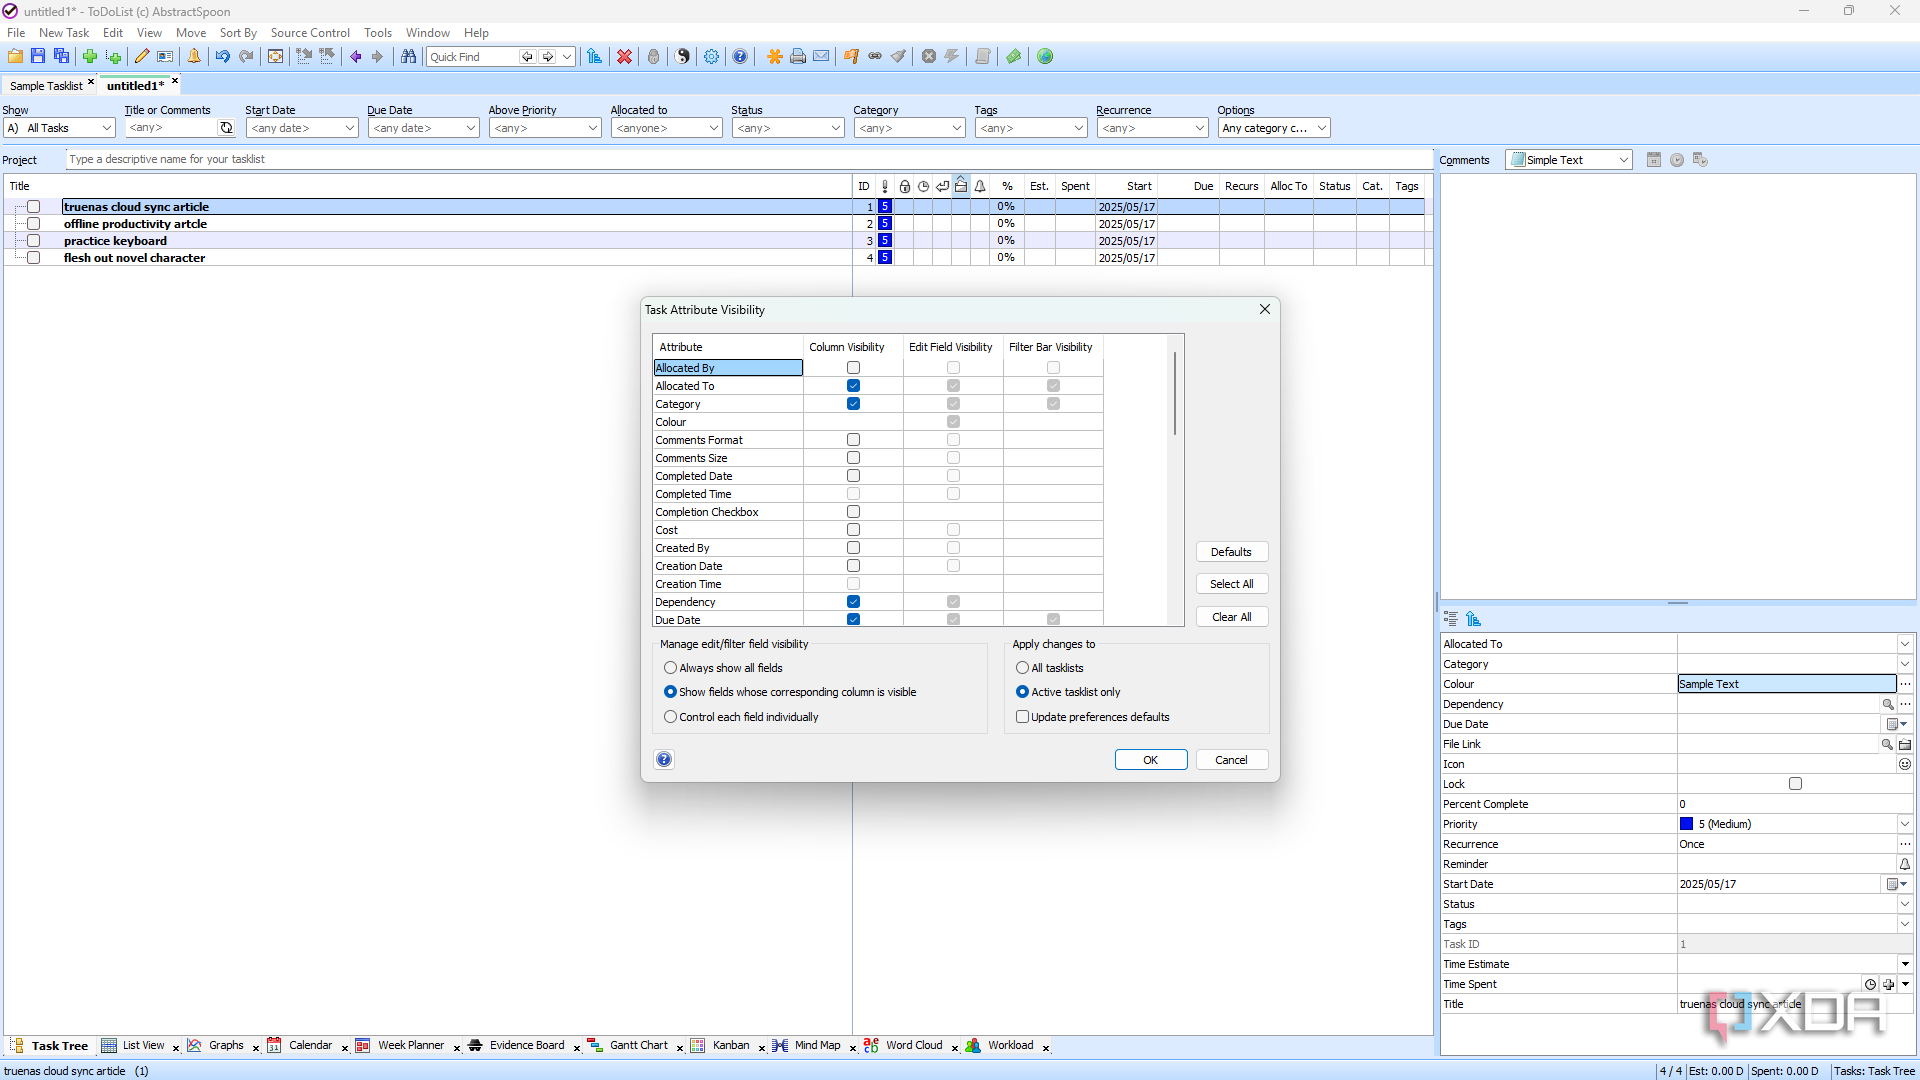Click the Undo arrow in toolbar
The height and width of the screenshot is (1080, 1920).
(222, 57)
